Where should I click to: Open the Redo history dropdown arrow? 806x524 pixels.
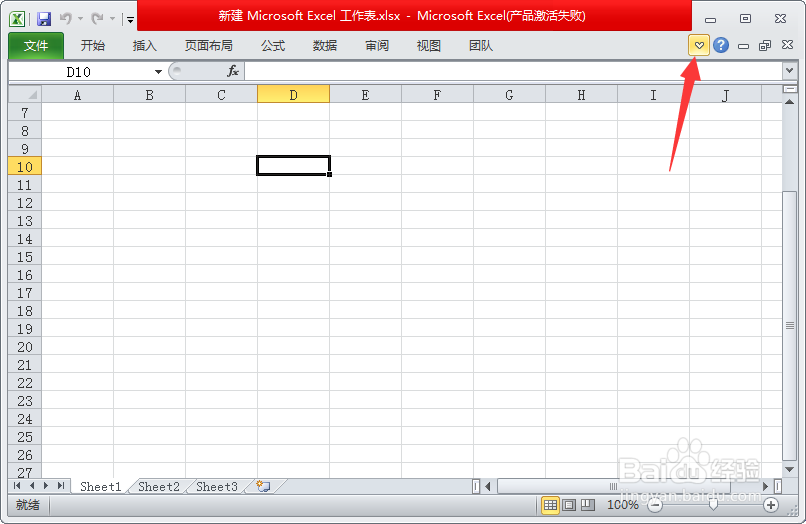point(112,19)
